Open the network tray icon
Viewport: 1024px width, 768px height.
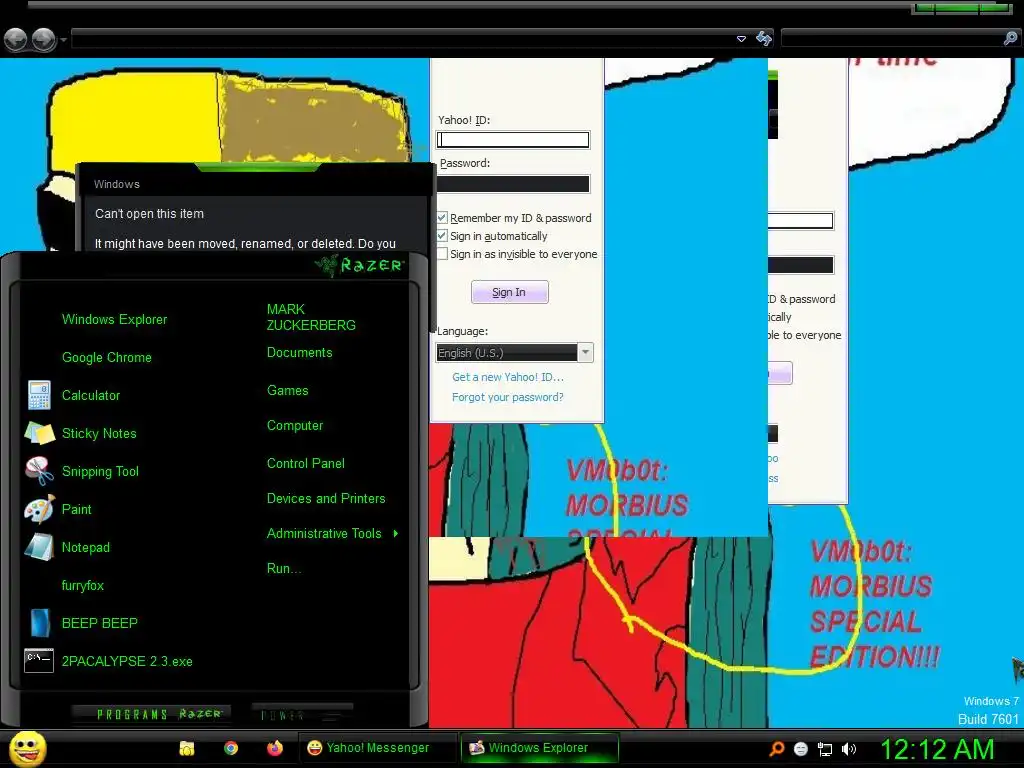[825, 749]
